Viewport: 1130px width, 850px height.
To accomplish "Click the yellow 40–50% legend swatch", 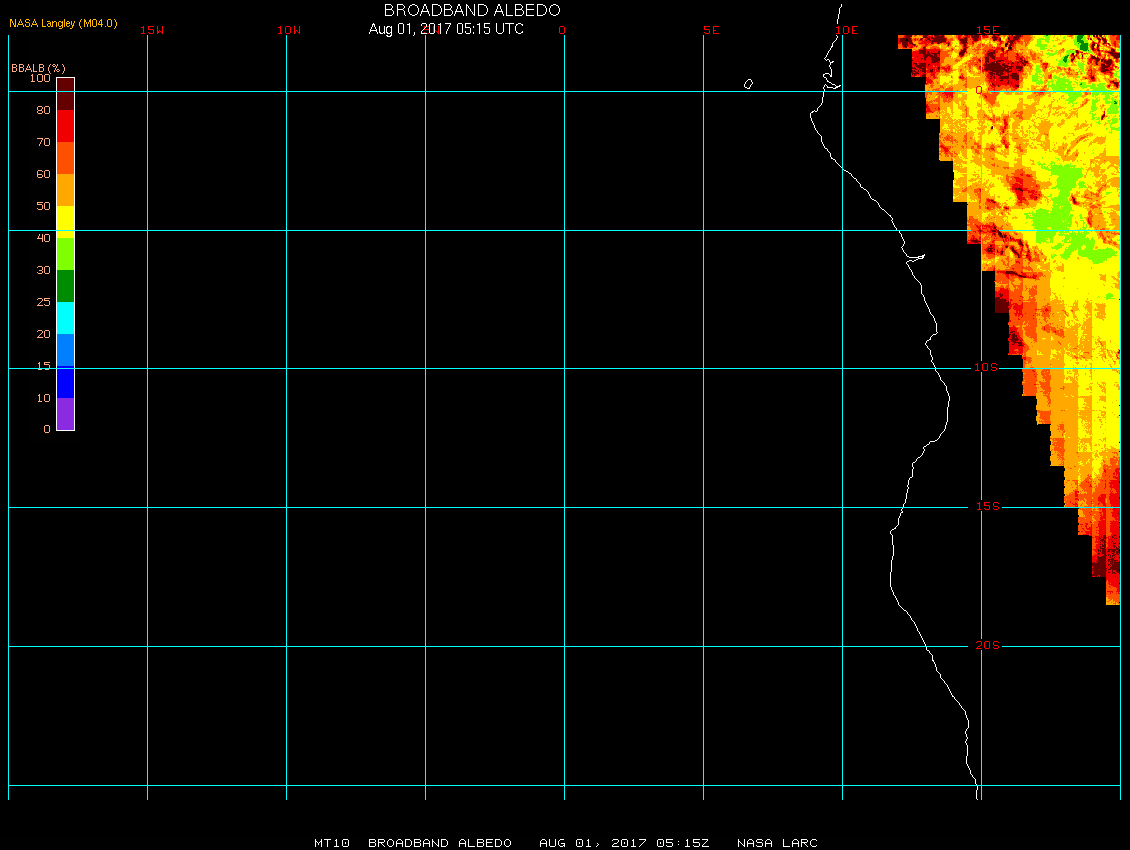I will point(66,222).
